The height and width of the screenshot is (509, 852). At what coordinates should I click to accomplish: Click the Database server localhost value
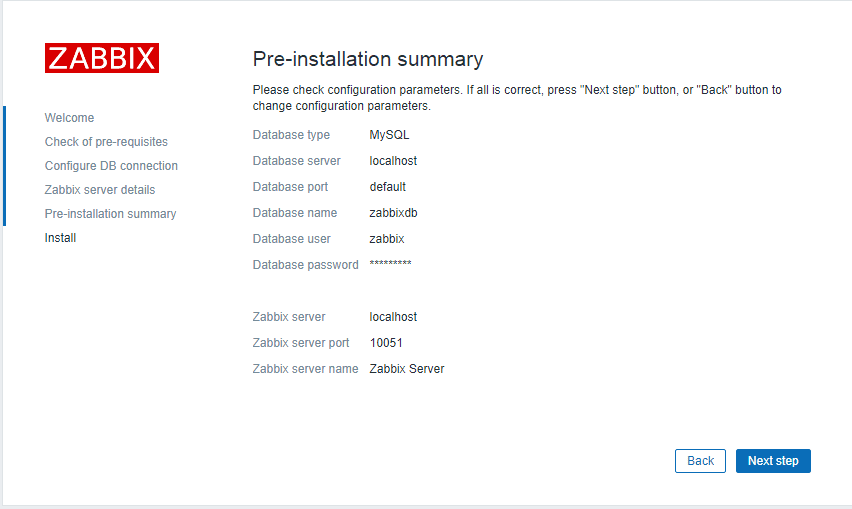[x=393, y=161]
